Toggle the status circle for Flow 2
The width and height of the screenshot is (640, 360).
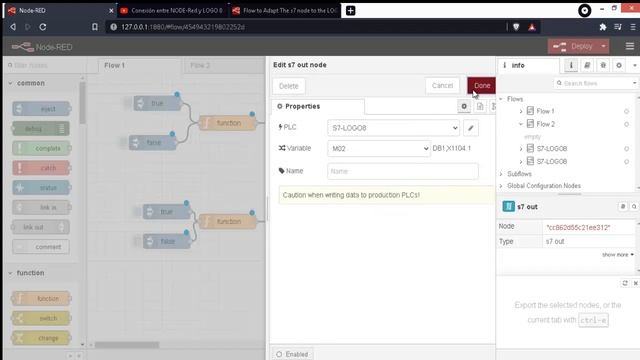[x=626, y=124]
